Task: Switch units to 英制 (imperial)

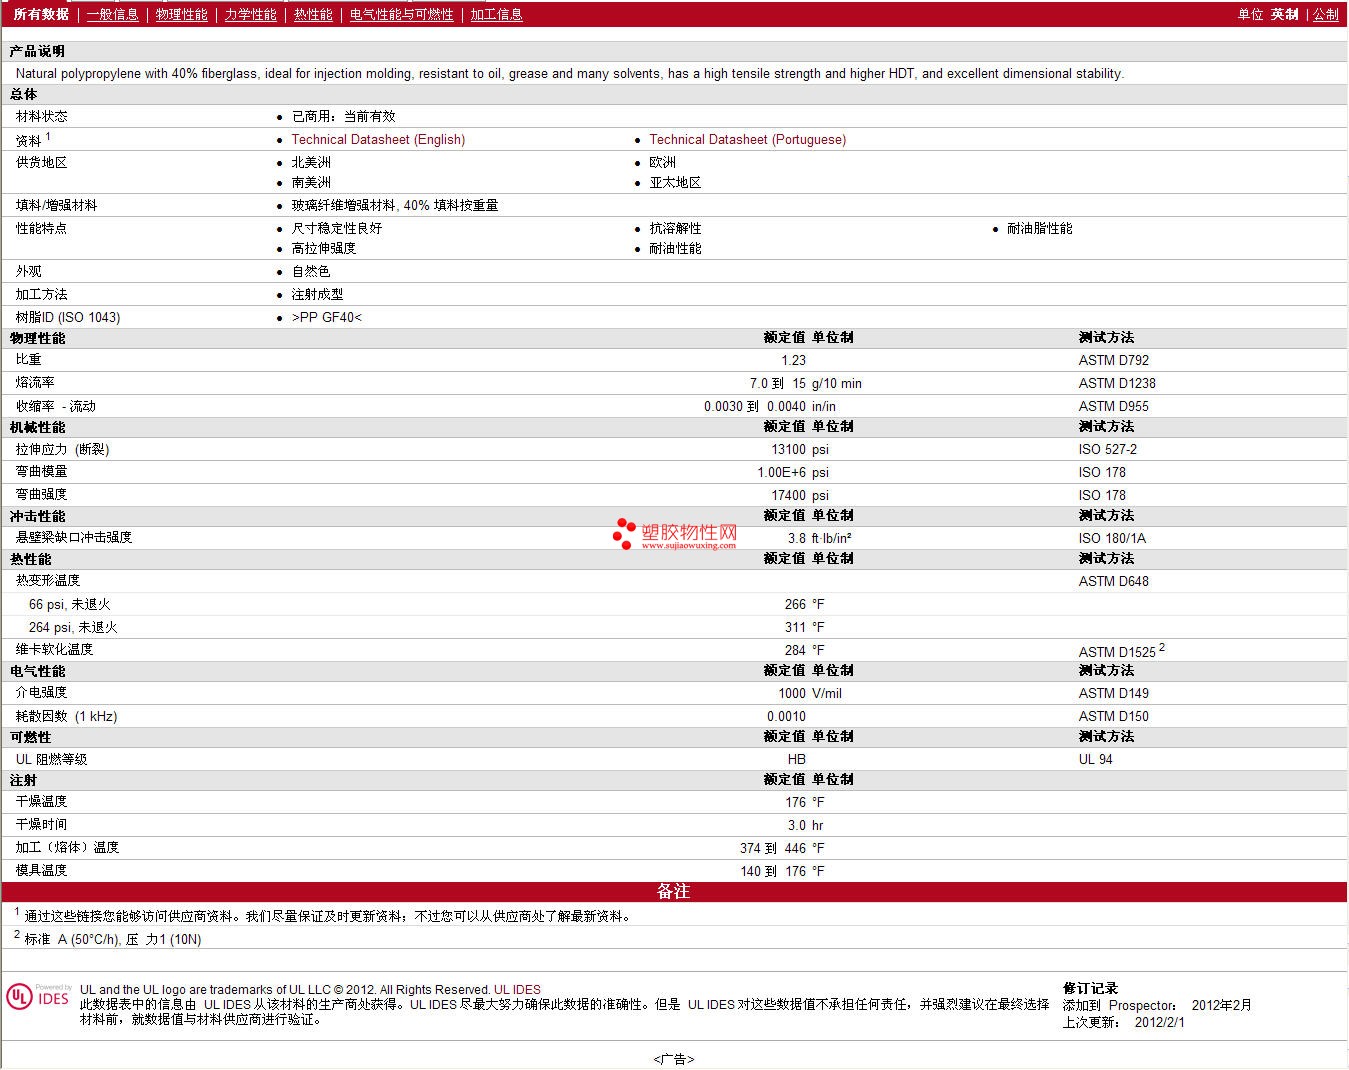Action: pyautogui.click(x=1284, y=14)
